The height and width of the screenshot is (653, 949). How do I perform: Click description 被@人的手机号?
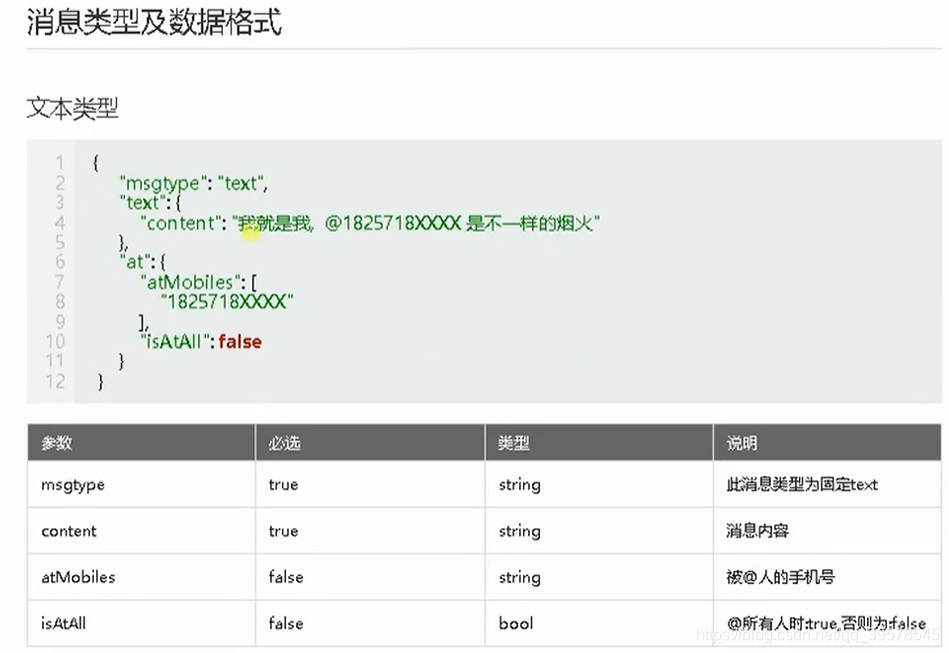coord(780,577)
